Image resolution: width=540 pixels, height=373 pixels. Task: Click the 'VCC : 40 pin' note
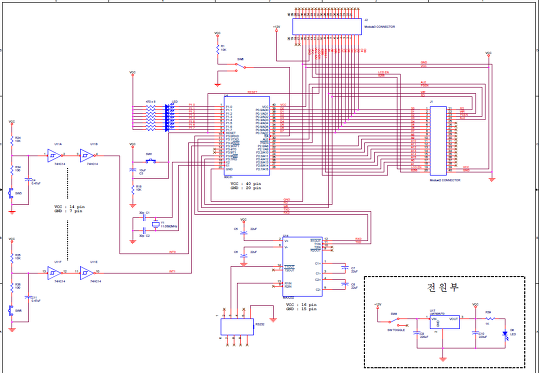tap(245, 184)
